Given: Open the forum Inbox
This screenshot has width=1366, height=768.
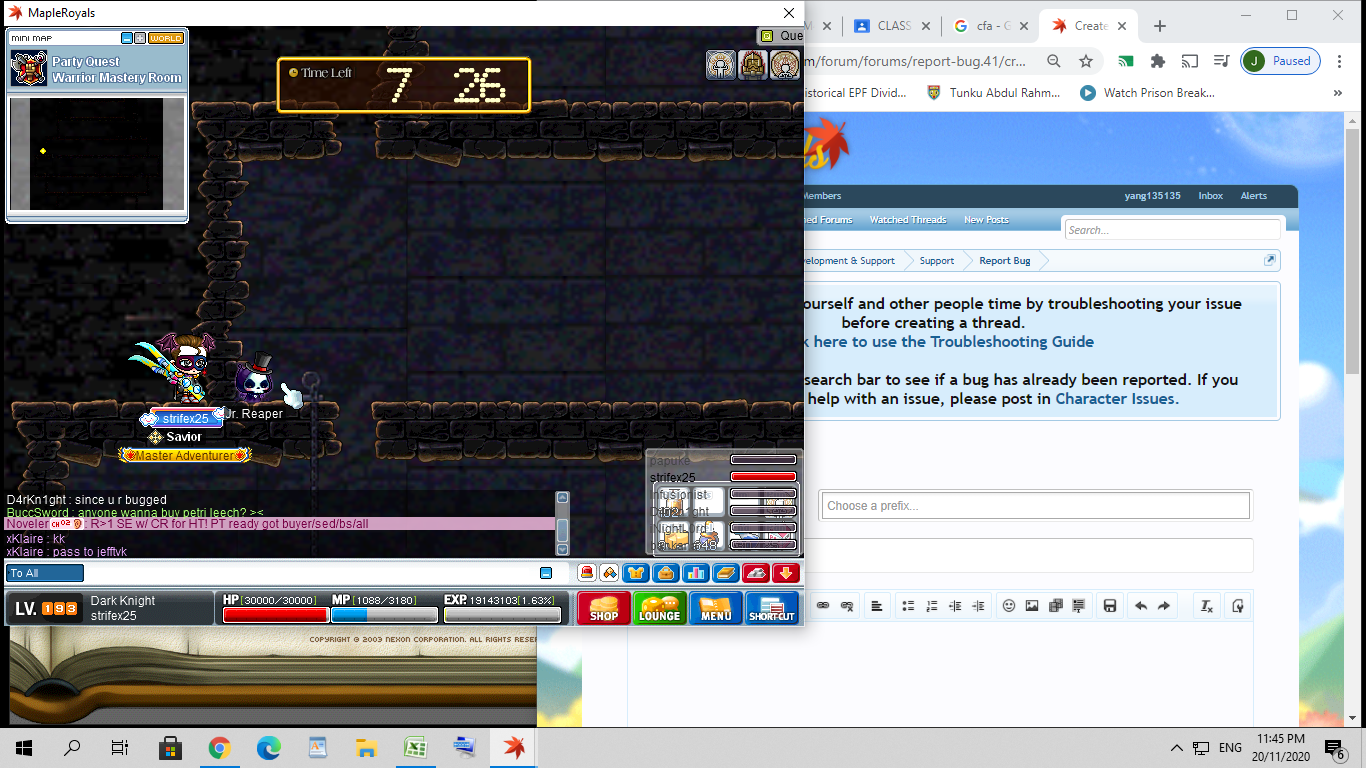Looking at the screenshot, I should click(x=1211, y=196).
